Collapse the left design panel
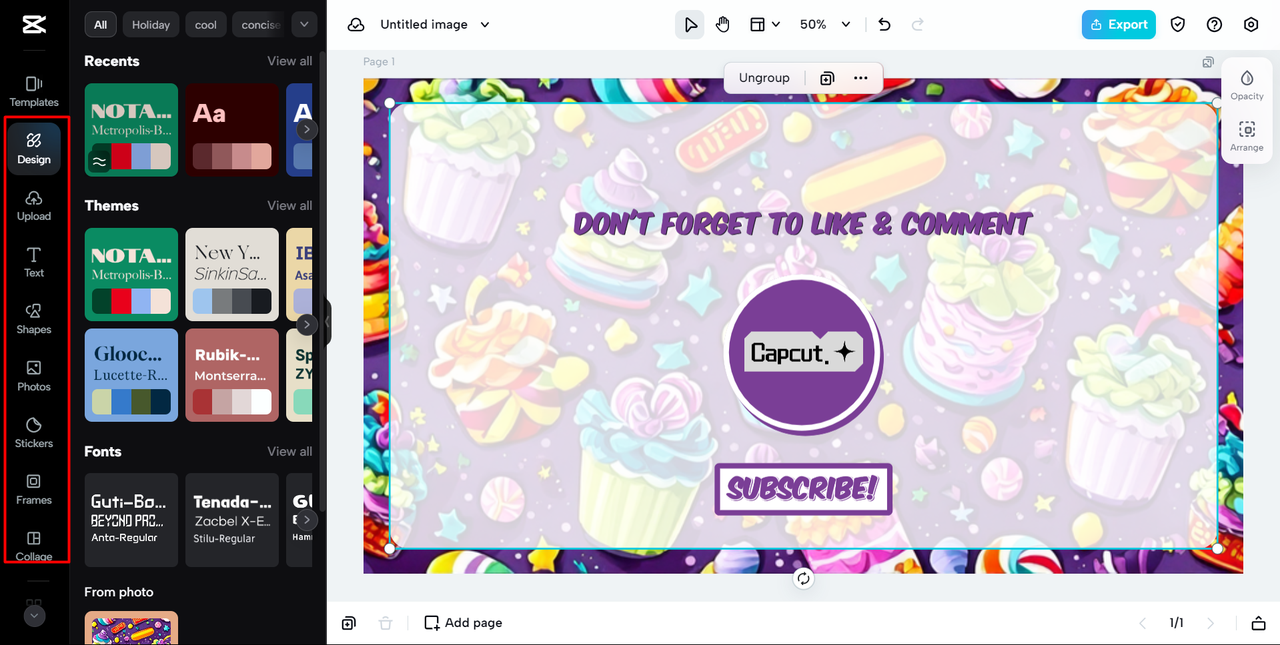Viewport: 1280px width, 645px height. point(327,322)
